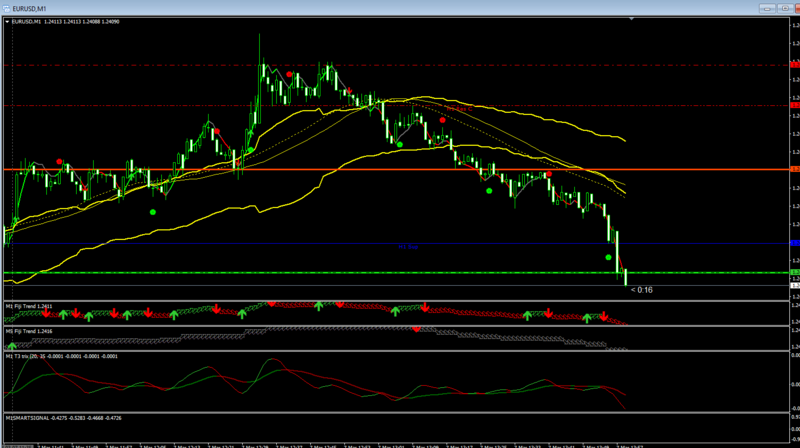The width and height of the screenshot is (800, 448).
Task: Click the red down arrow in M5 Fiji Trend
Action: pos(416,330)
